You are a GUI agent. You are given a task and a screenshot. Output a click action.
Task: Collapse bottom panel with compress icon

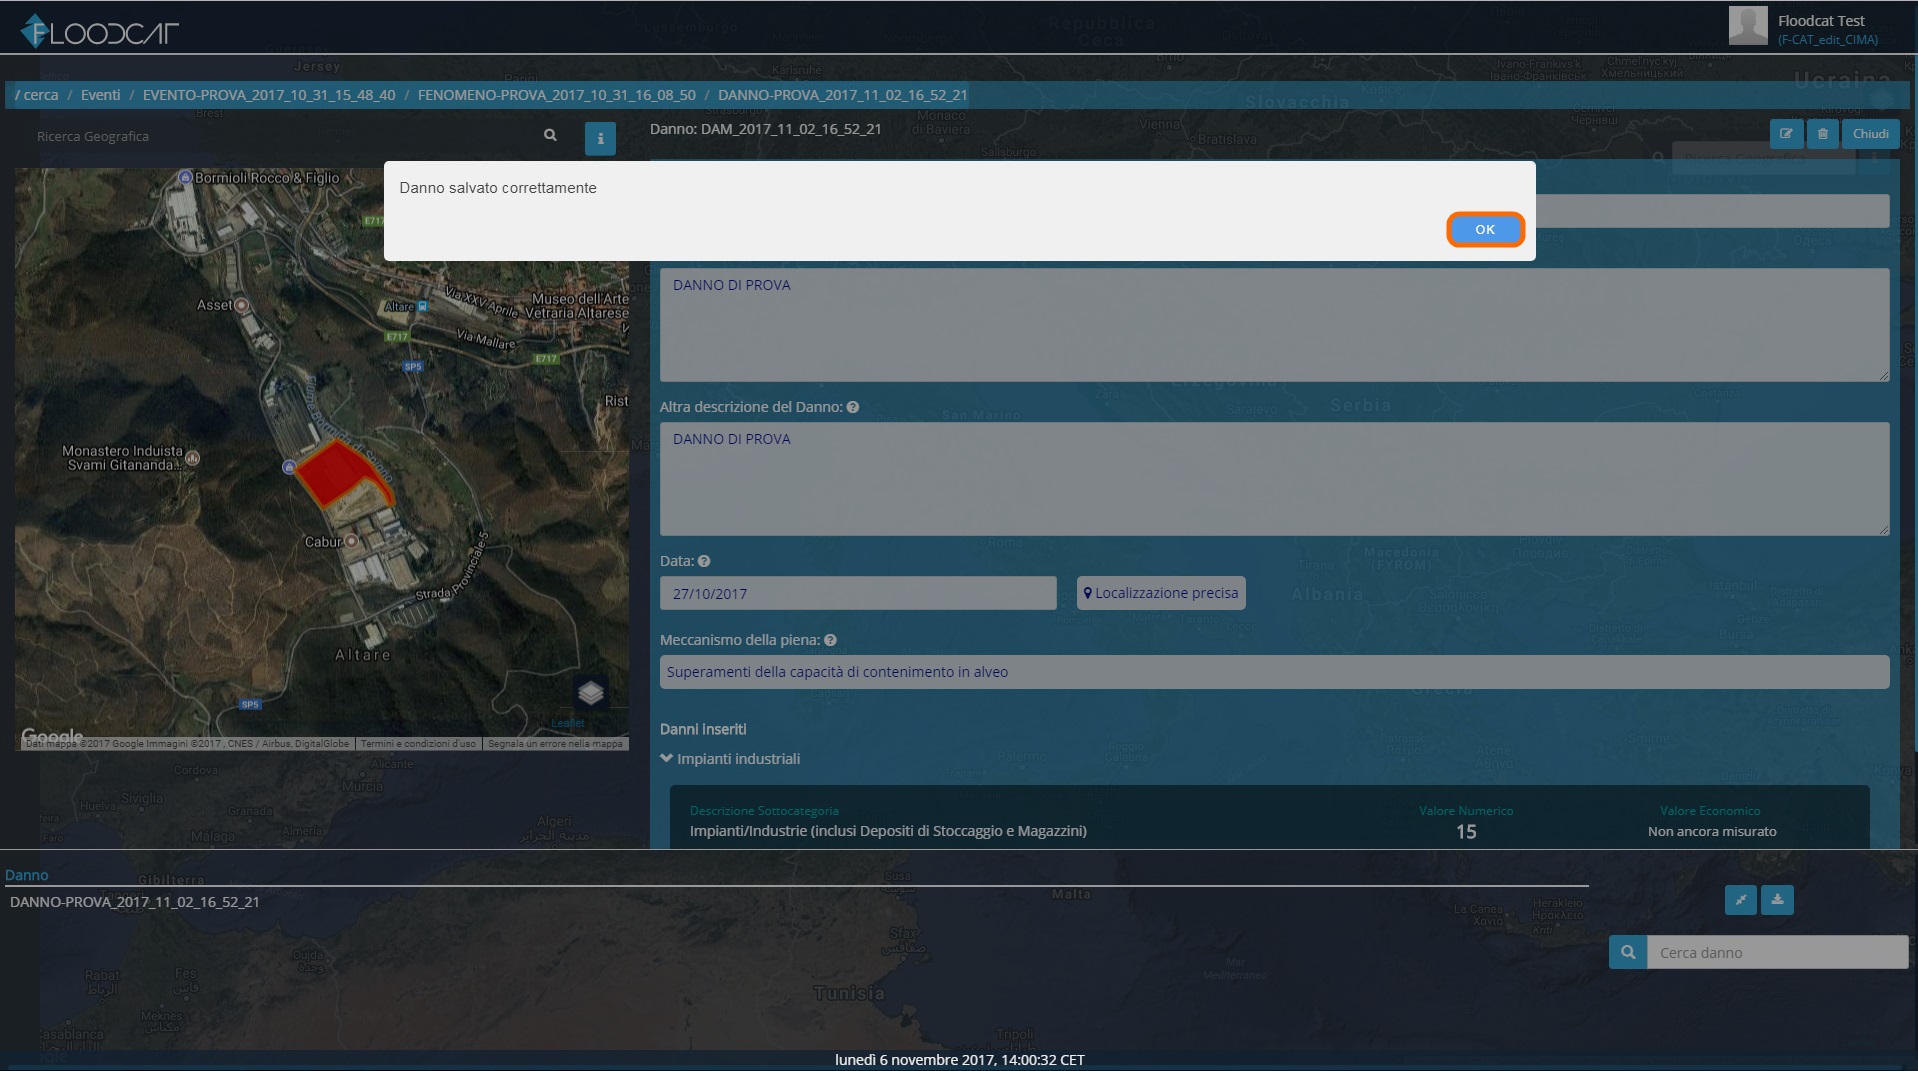(x=1741, y=900)
